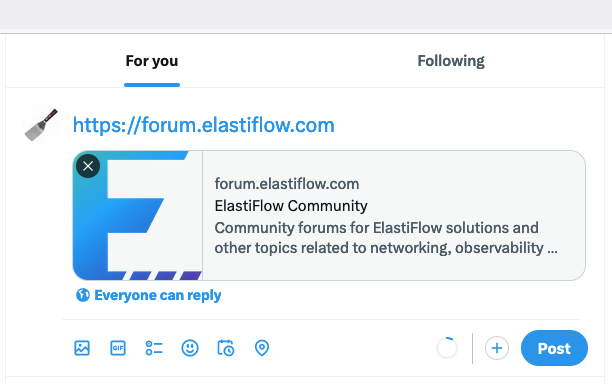
Task: Create a poll with the poll icon
Action: pos(154,348)
